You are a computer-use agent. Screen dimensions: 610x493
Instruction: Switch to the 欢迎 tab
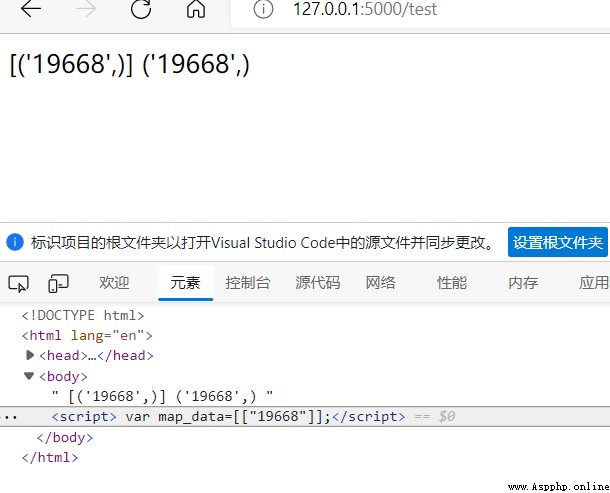114,283
